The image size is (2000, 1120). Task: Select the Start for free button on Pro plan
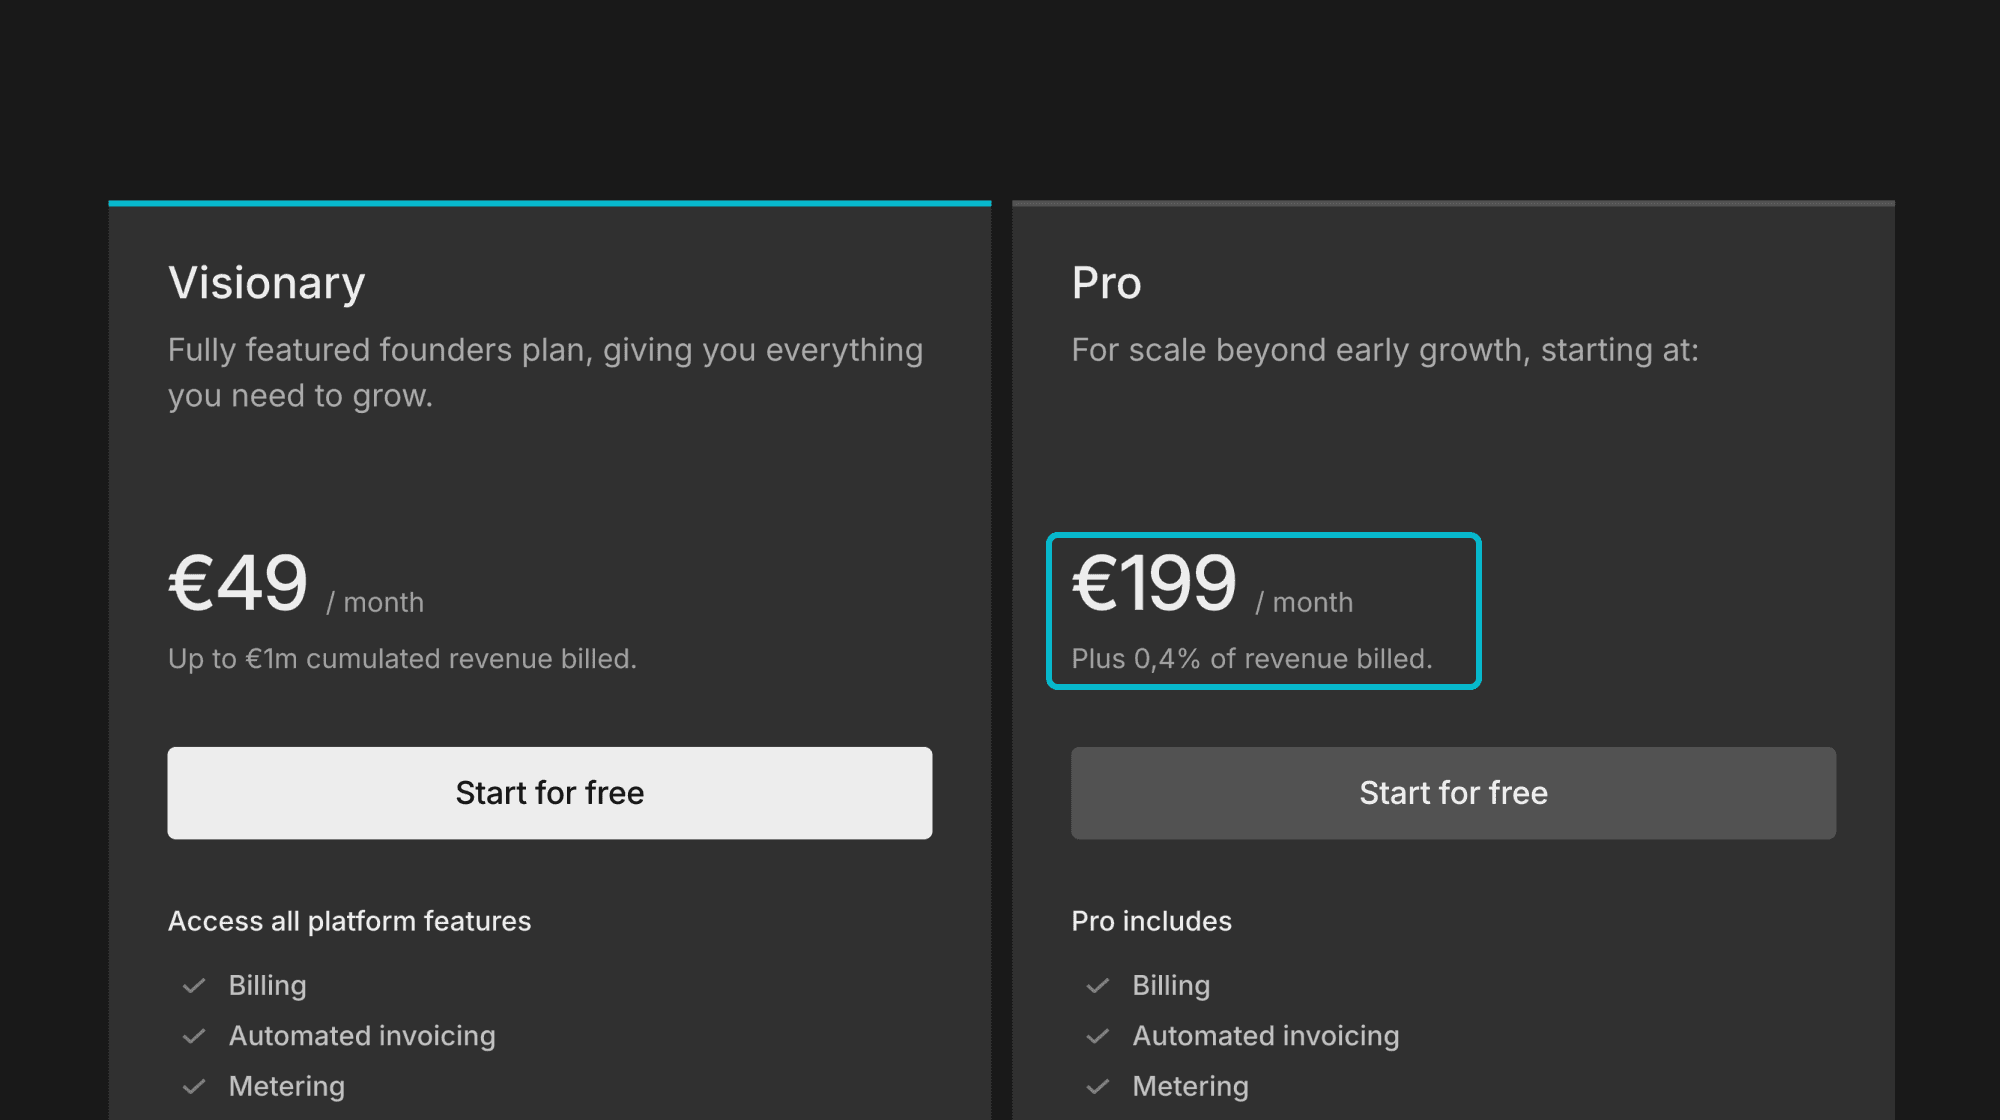pos(1452,793)
